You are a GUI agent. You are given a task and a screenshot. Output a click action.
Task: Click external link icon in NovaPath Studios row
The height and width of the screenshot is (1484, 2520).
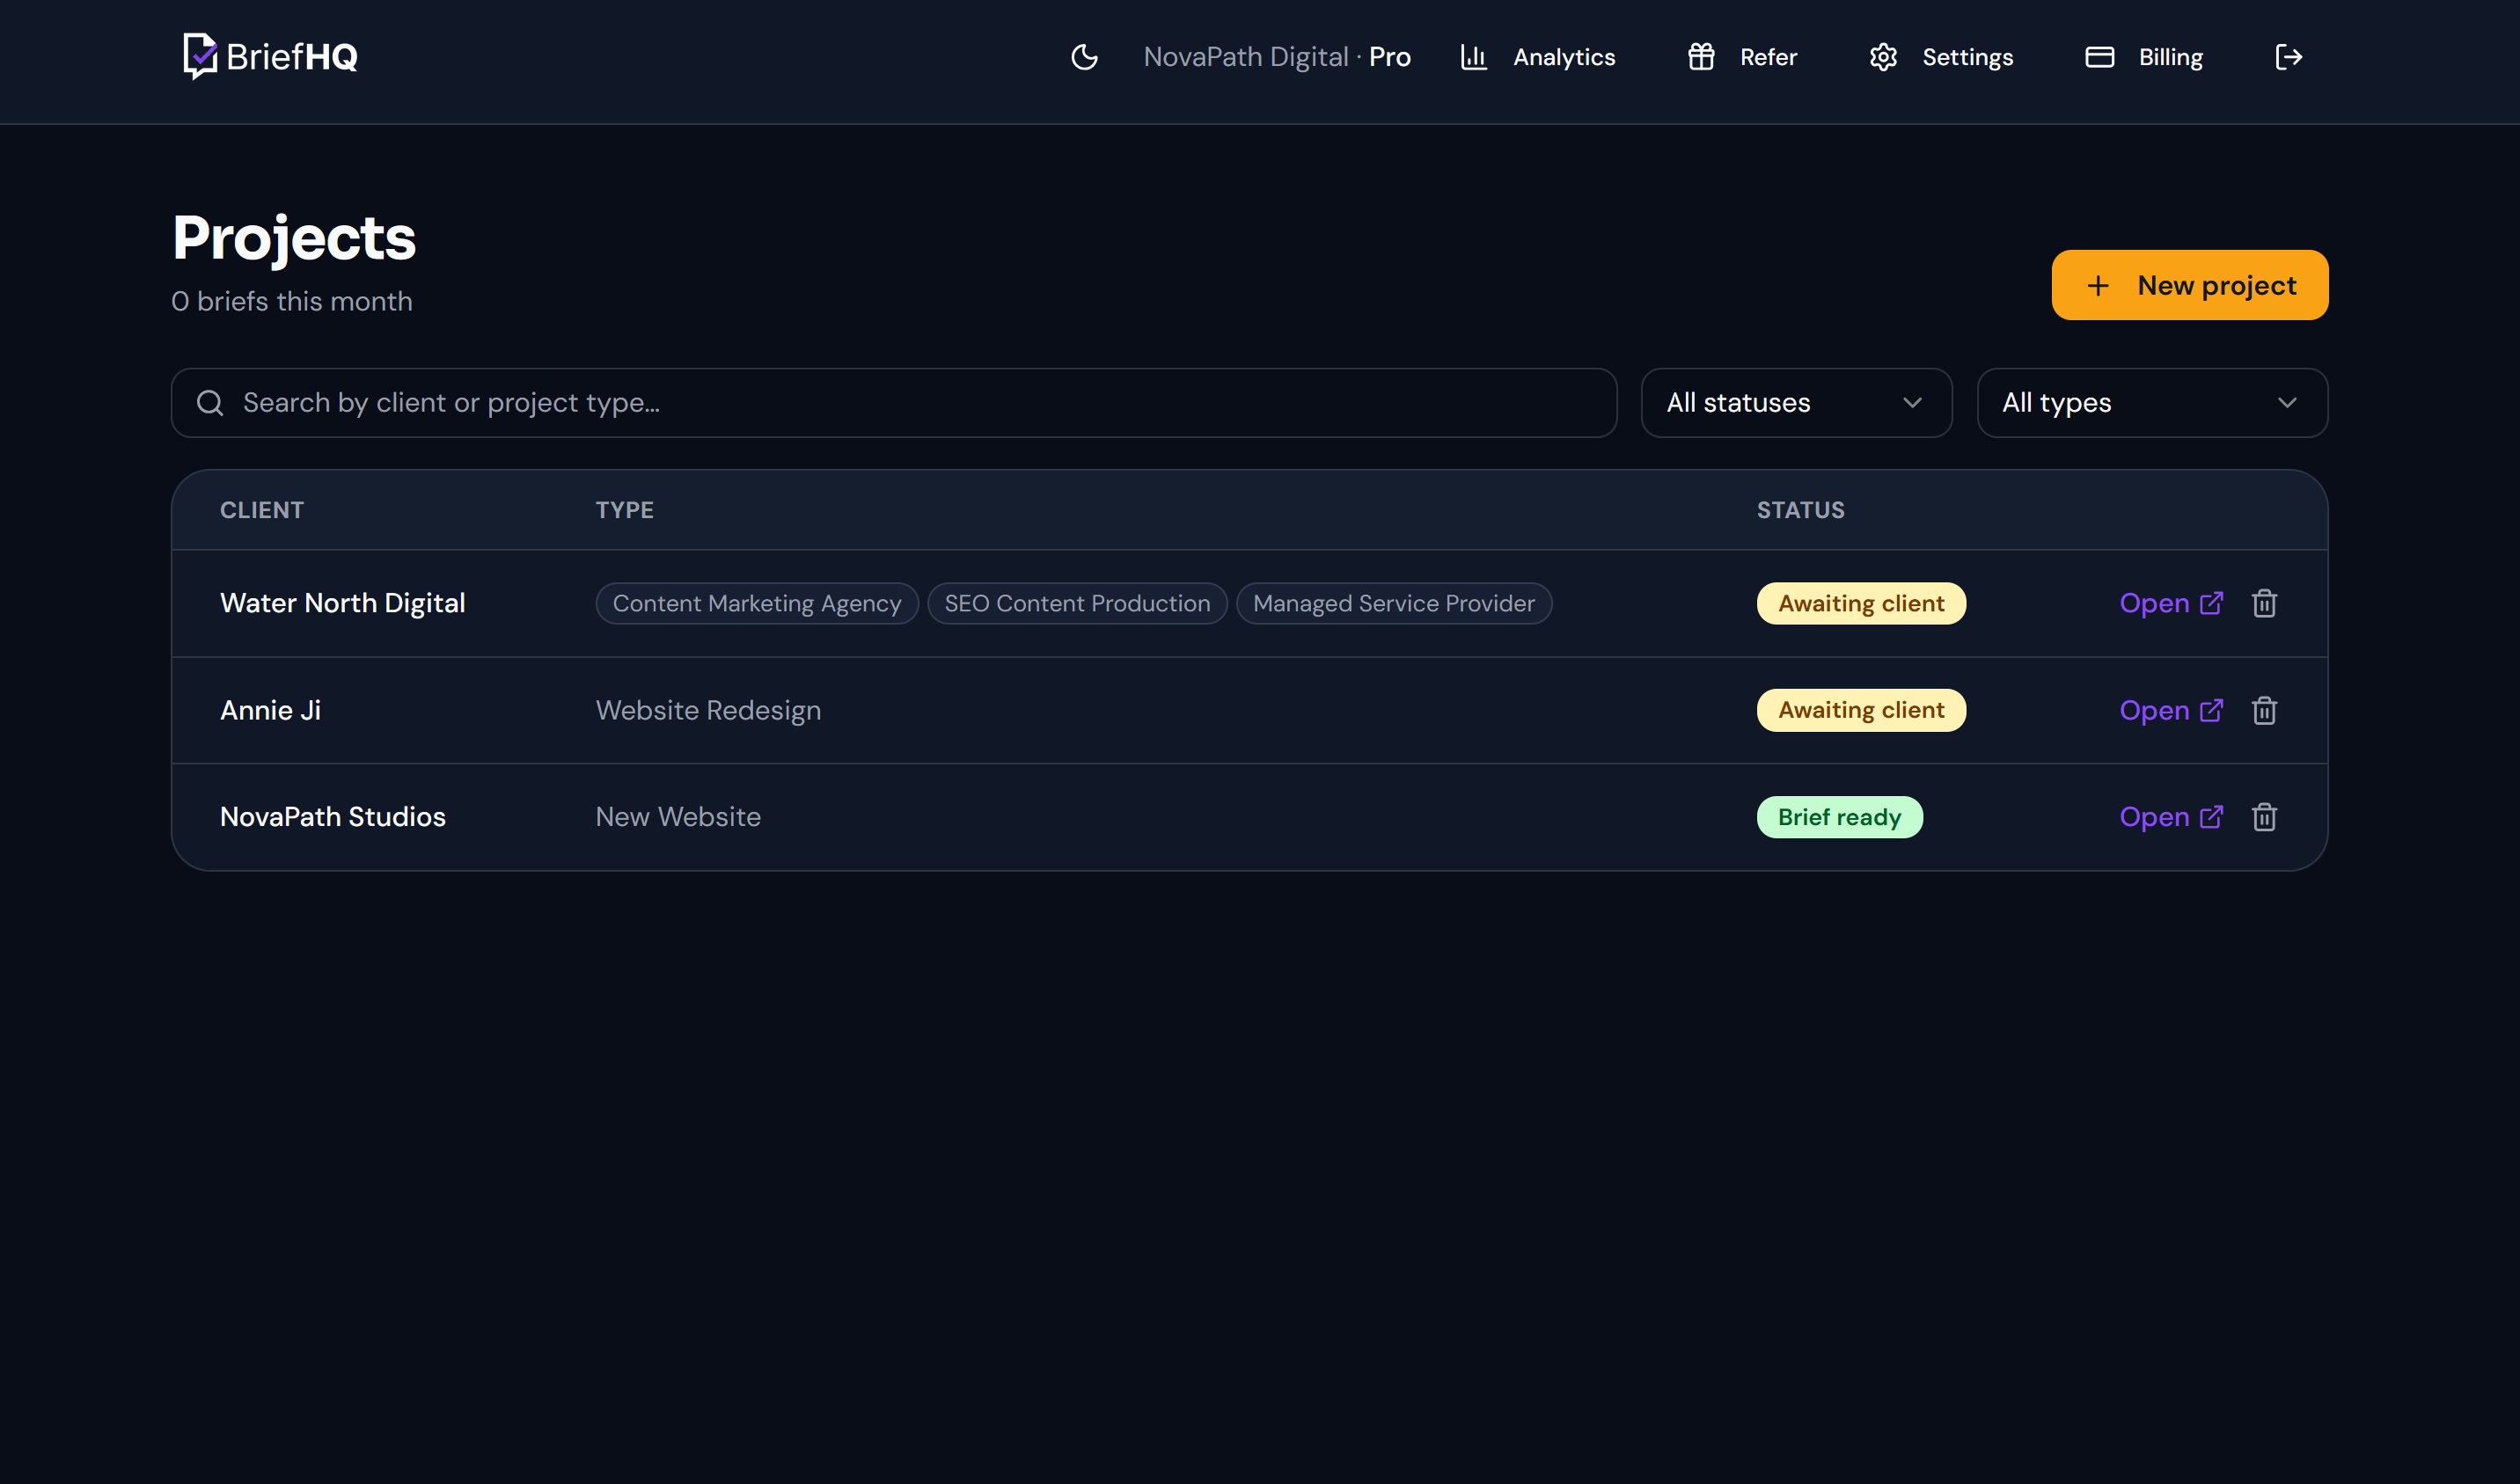coord(2211,817)
